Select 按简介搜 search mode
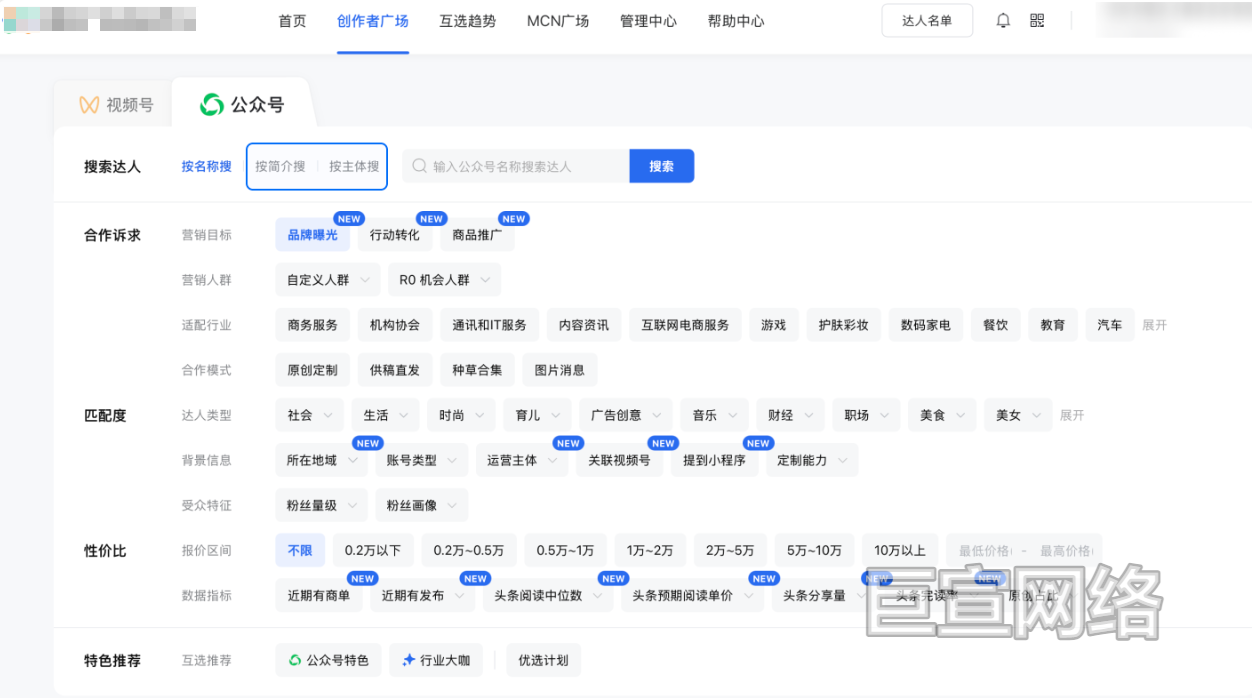The height and width of the screenshot is (698, 1252). click(x=280, y=166)
